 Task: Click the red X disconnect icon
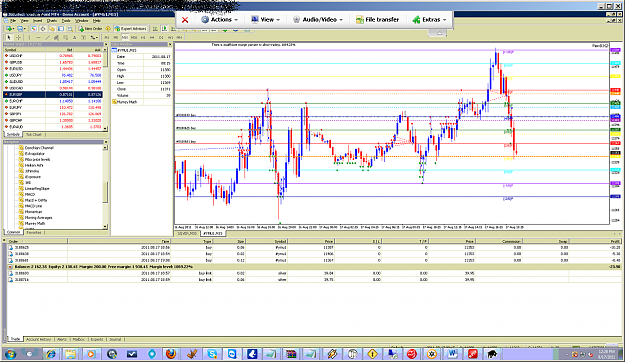pyautogui.click(x=185, y=20)
